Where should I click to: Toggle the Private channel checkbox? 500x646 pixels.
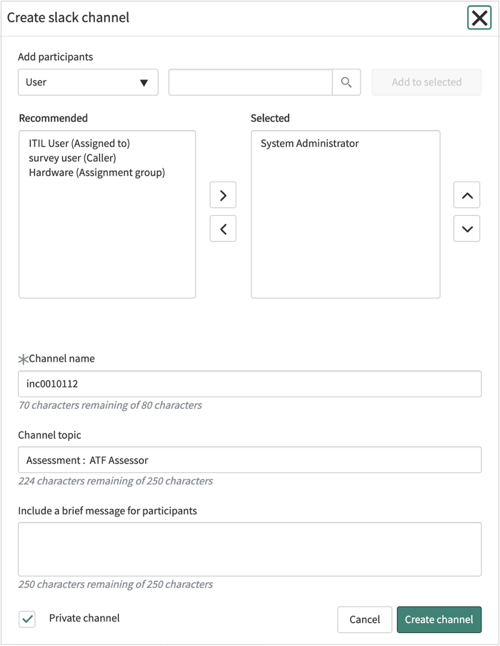[x=27, y=619]
